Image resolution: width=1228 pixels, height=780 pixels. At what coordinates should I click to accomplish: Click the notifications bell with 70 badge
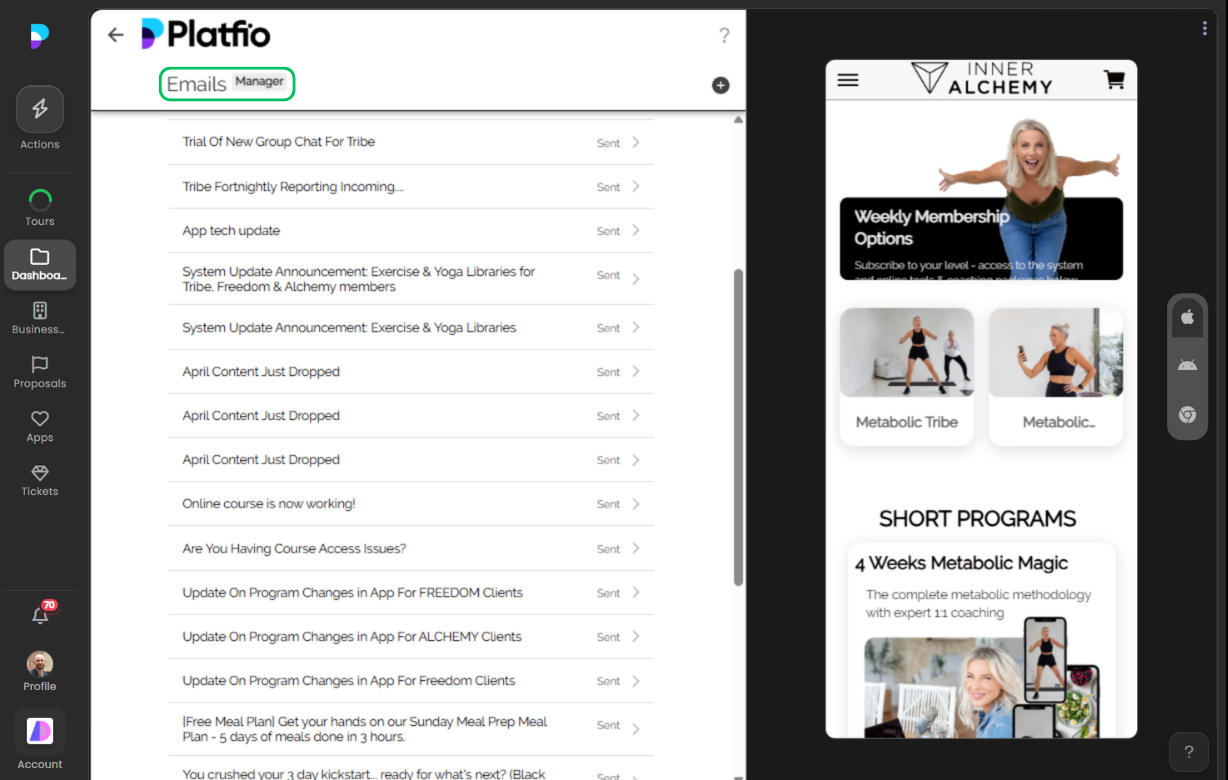pos(40,615)
